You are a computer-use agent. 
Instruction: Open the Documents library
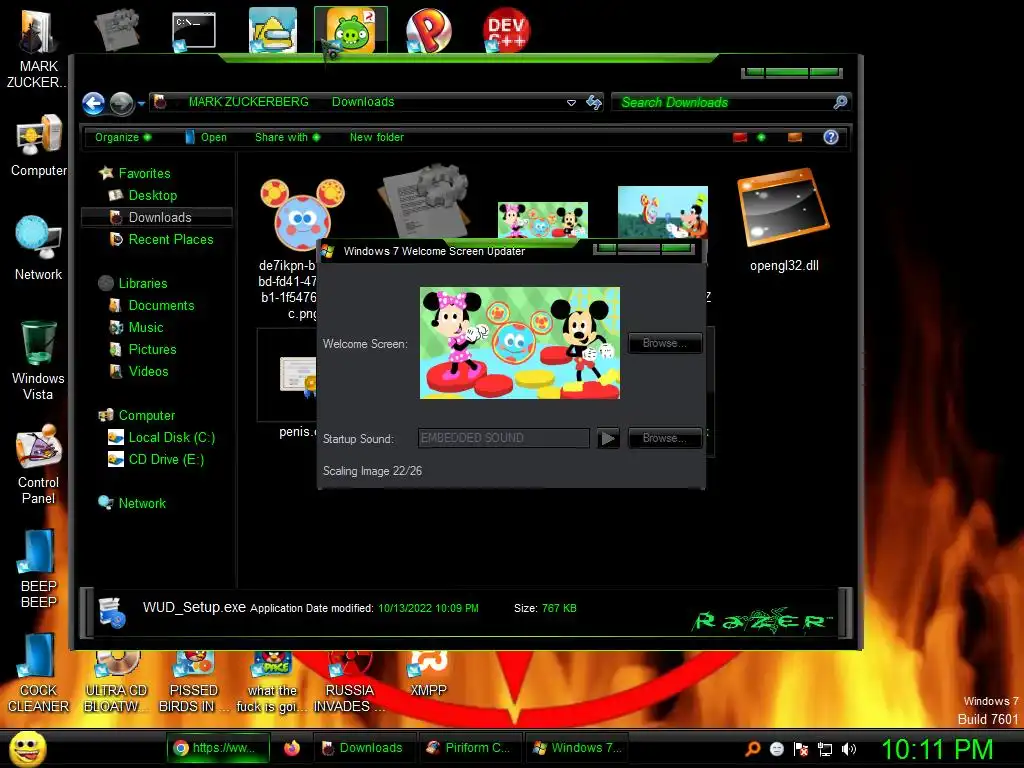161,306
